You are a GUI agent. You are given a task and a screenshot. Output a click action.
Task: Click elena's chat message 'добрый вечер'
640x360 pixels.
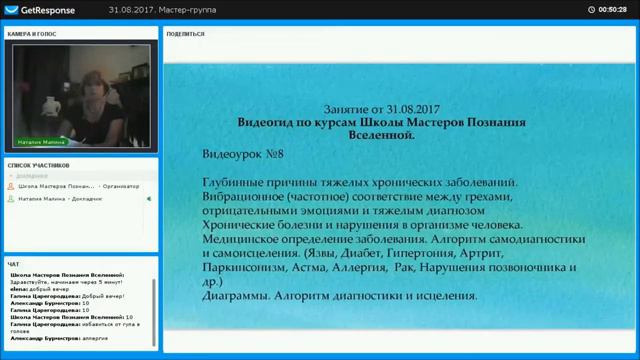tap(49, 289)
